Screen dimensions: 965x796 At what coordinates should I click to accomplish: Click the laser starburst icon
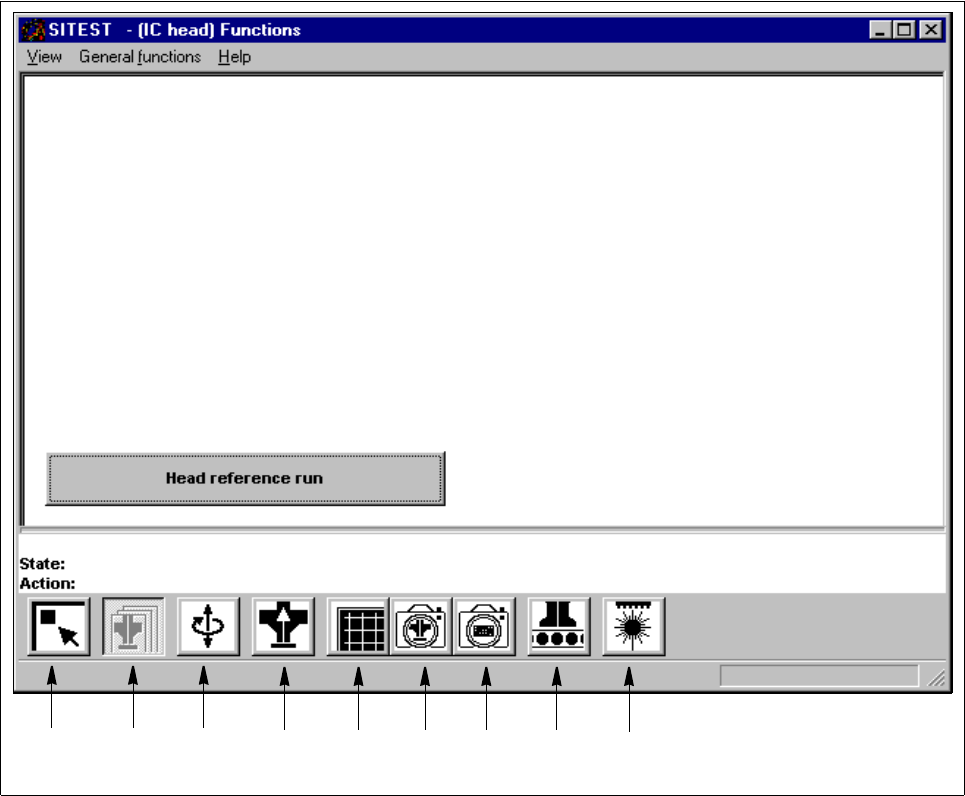pos(633,627)
